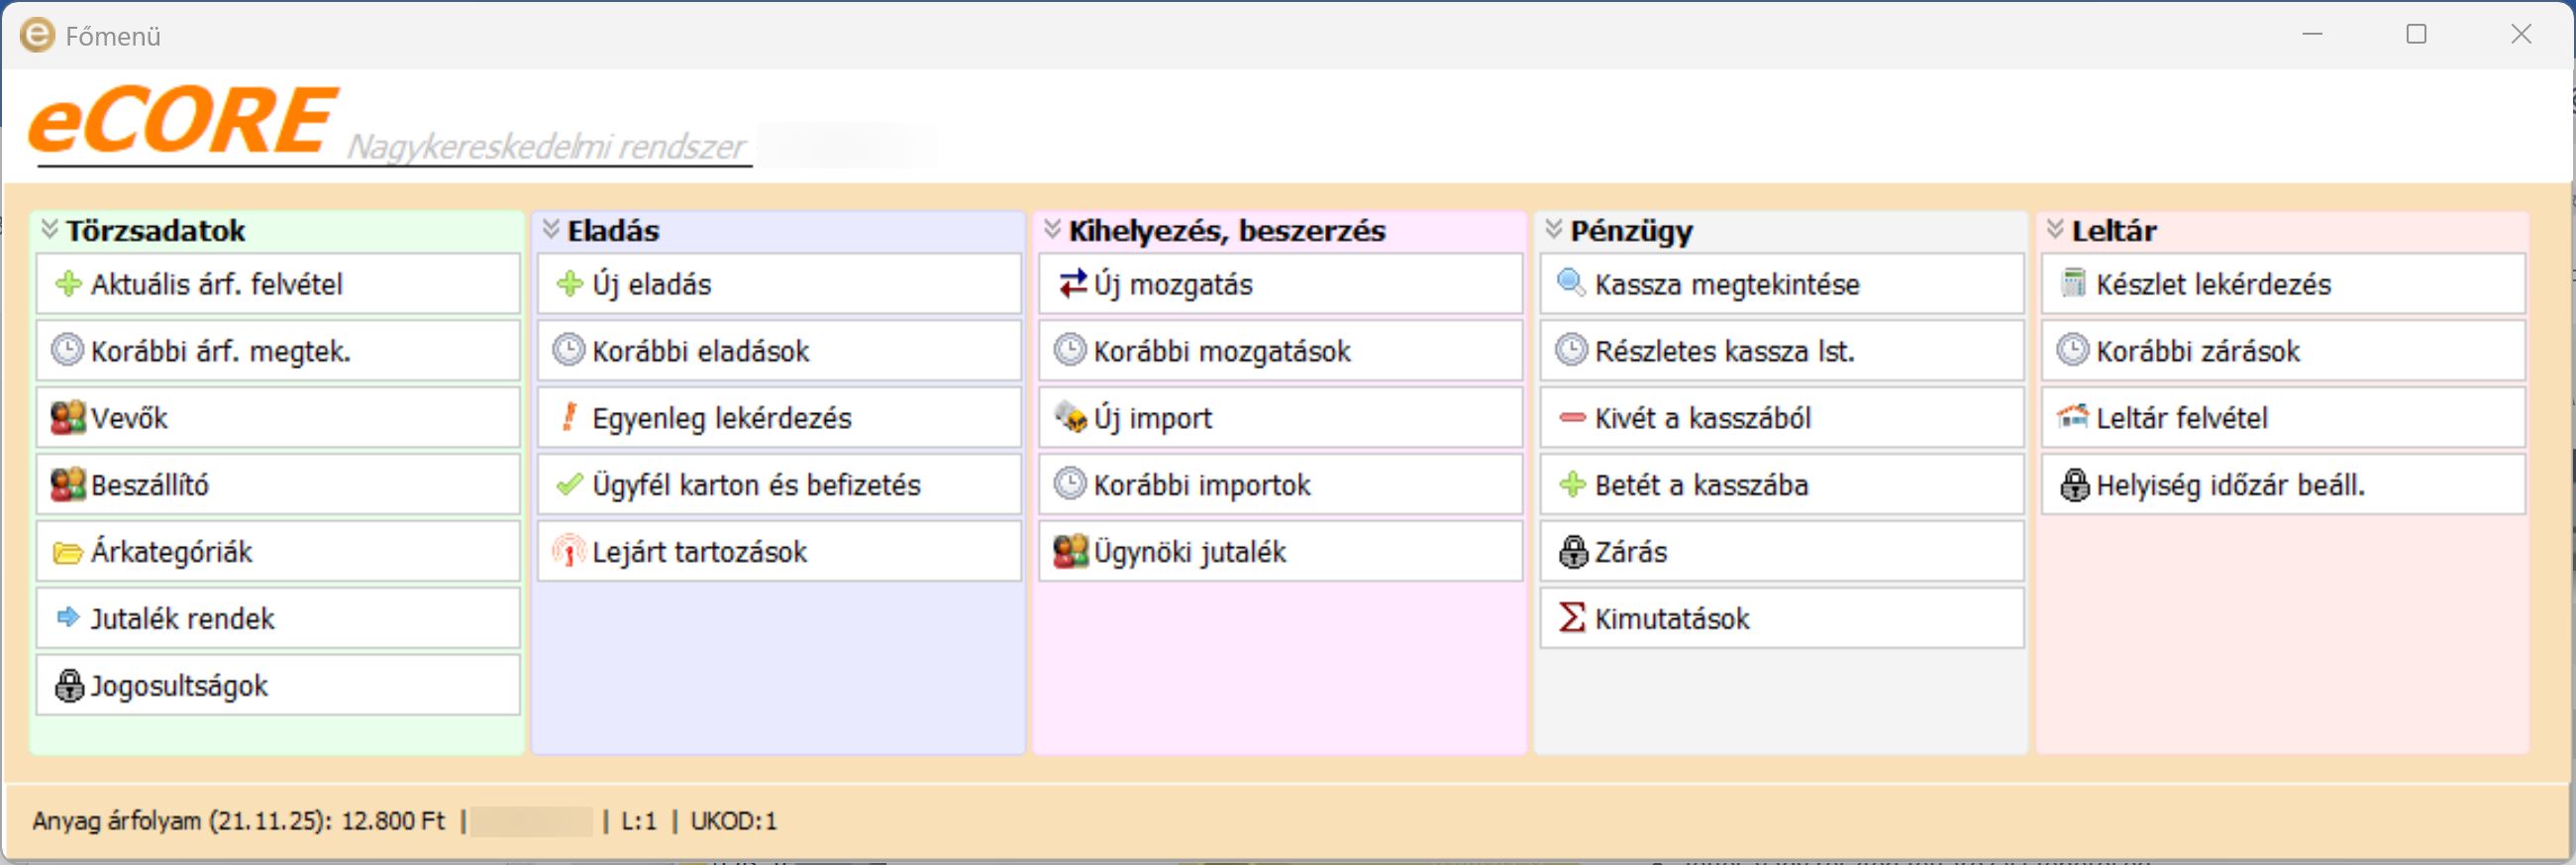Open Leltár felvétel
This screenshot has height=865, width=2576.
pos(2284,418)
